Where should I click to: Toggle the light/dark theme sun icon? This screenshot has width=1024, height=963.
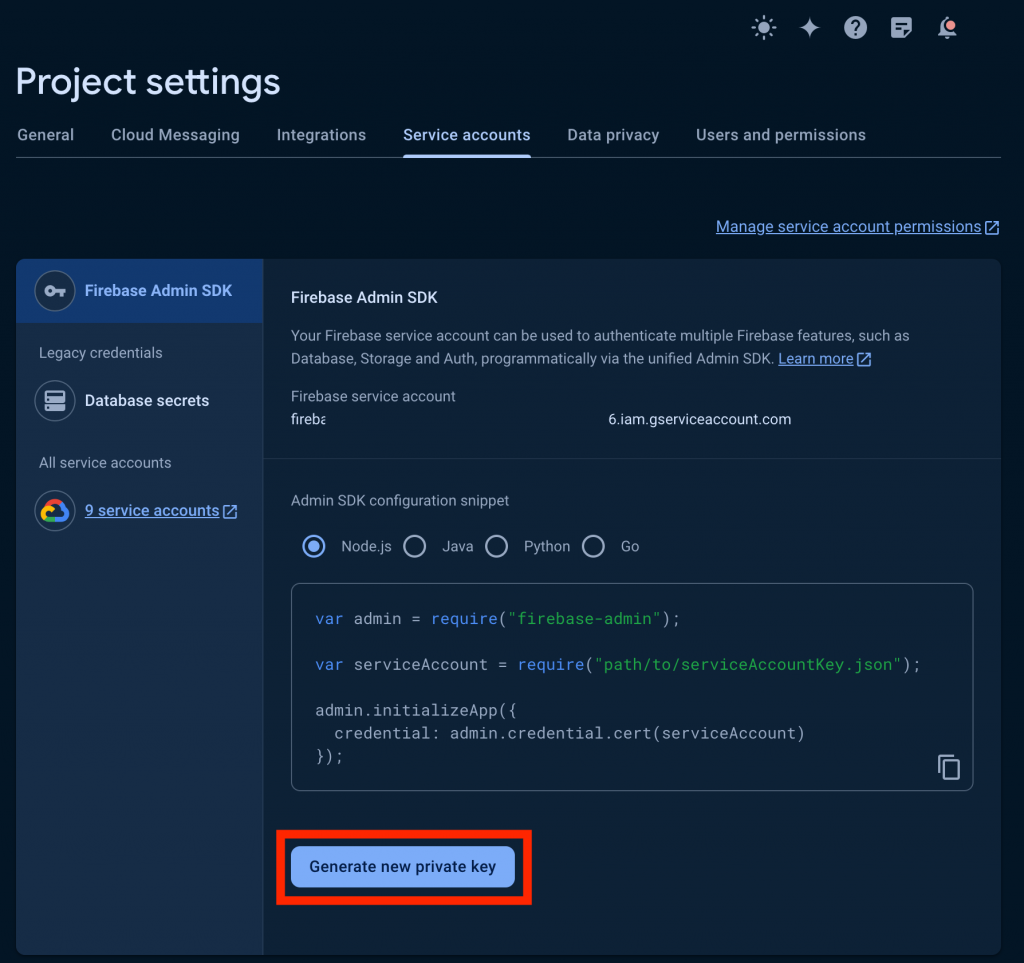(x=763, y=27)
